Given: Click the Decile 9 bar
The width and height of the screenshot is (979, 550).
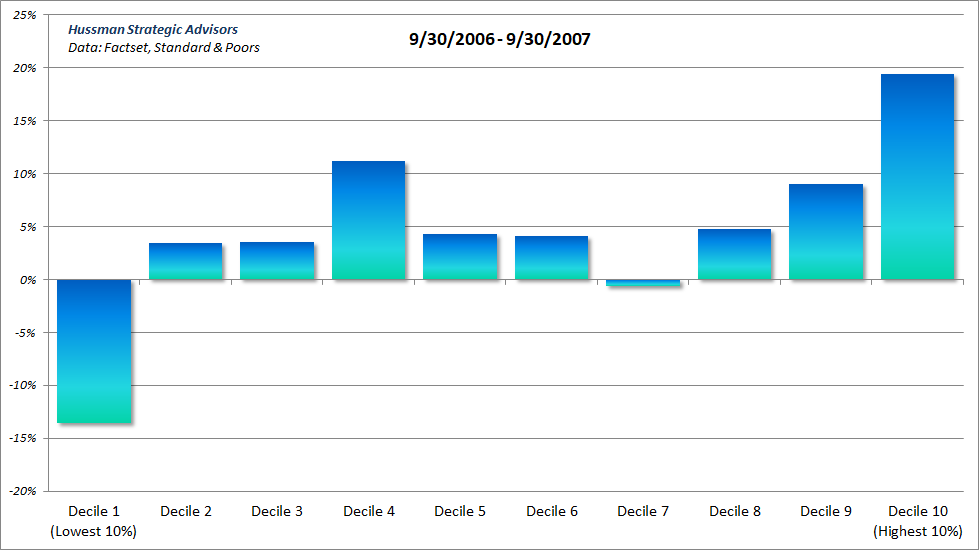Looking at the screenshot, I should click(x=826, y=232).
